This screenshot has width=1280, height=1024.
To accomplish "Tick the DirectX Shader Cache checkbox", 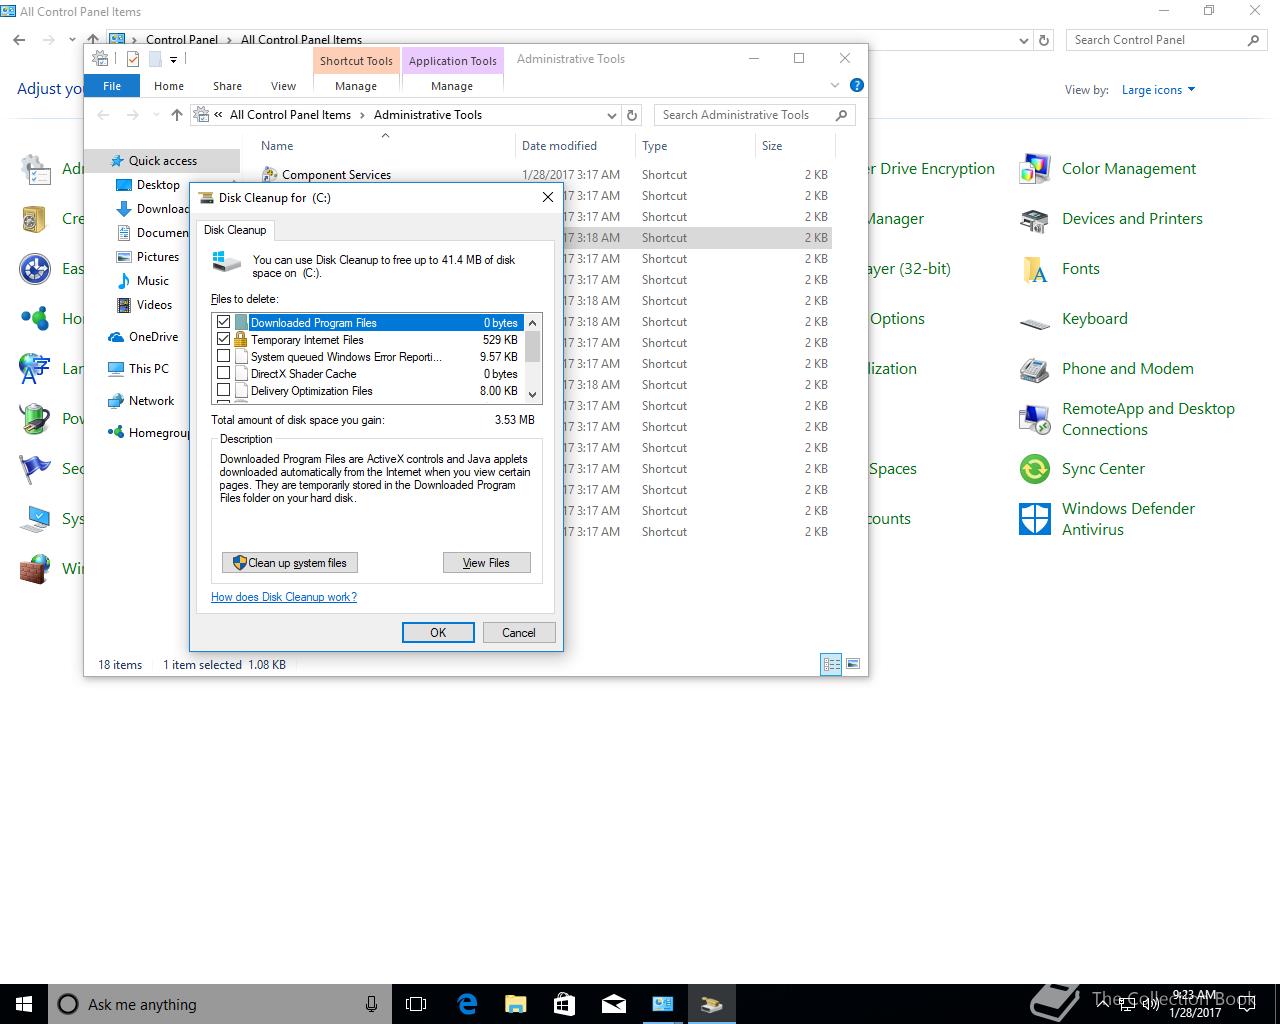I will (x=223, y=373).
